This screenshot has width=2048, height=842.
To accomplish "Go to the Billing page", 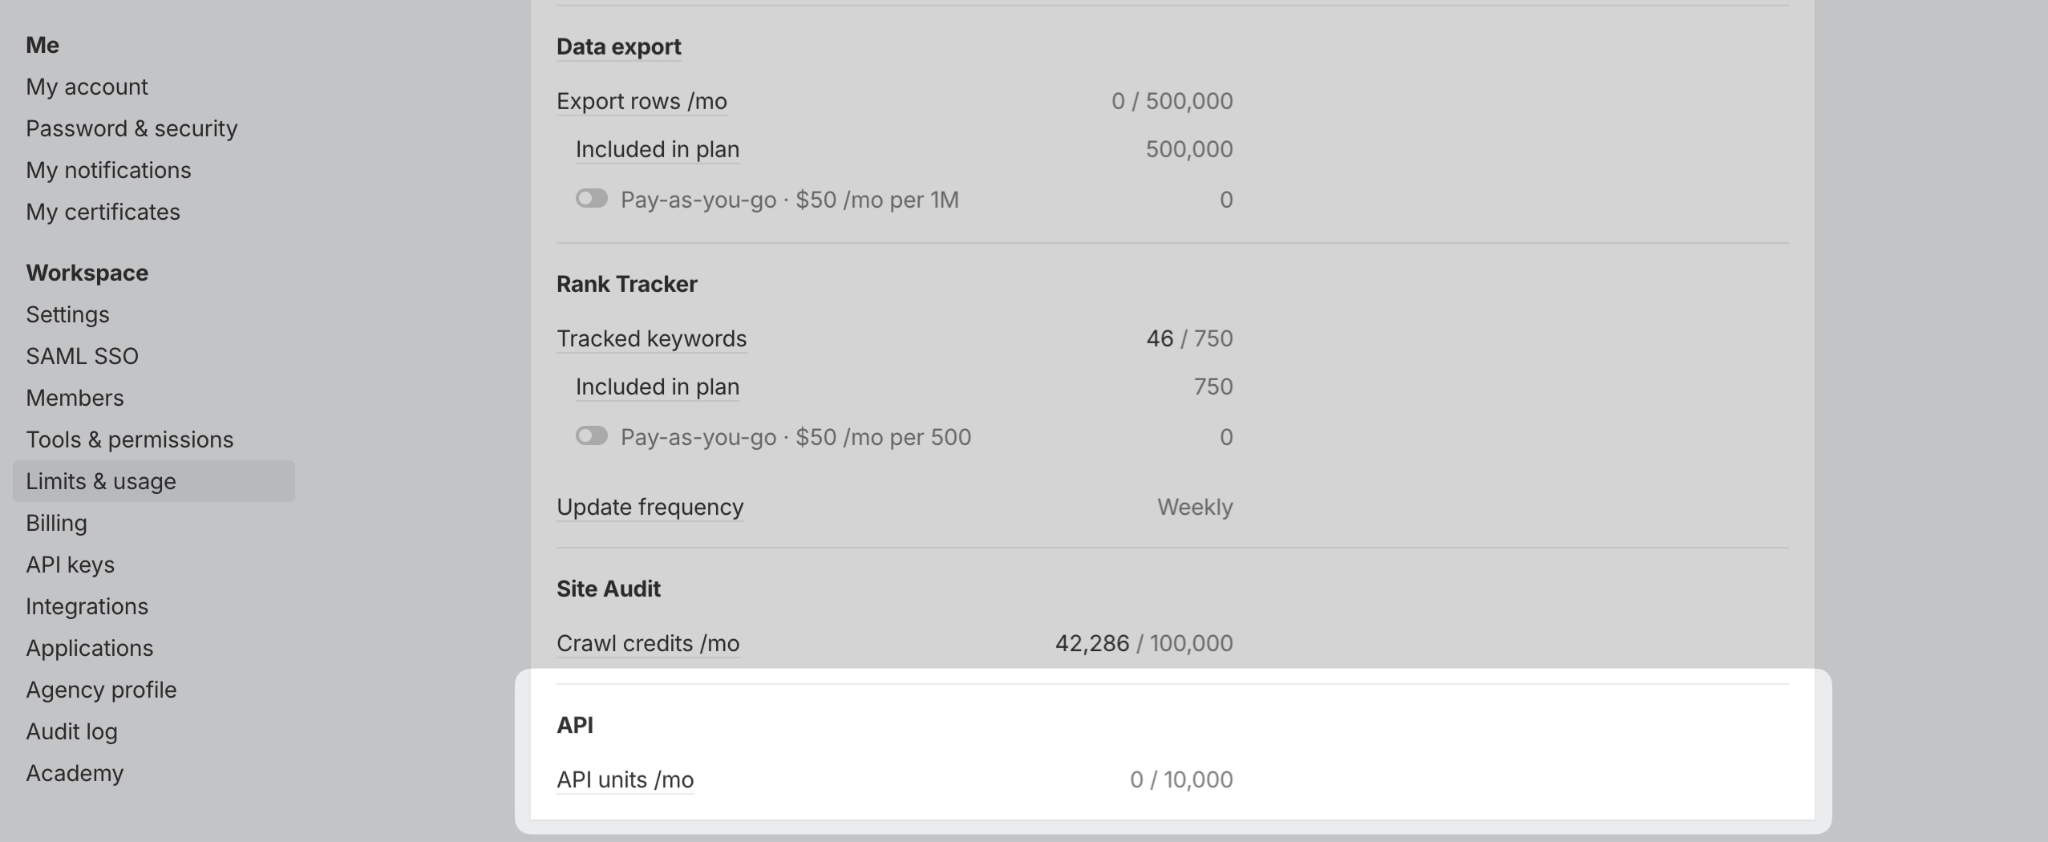I will point(56,523).
